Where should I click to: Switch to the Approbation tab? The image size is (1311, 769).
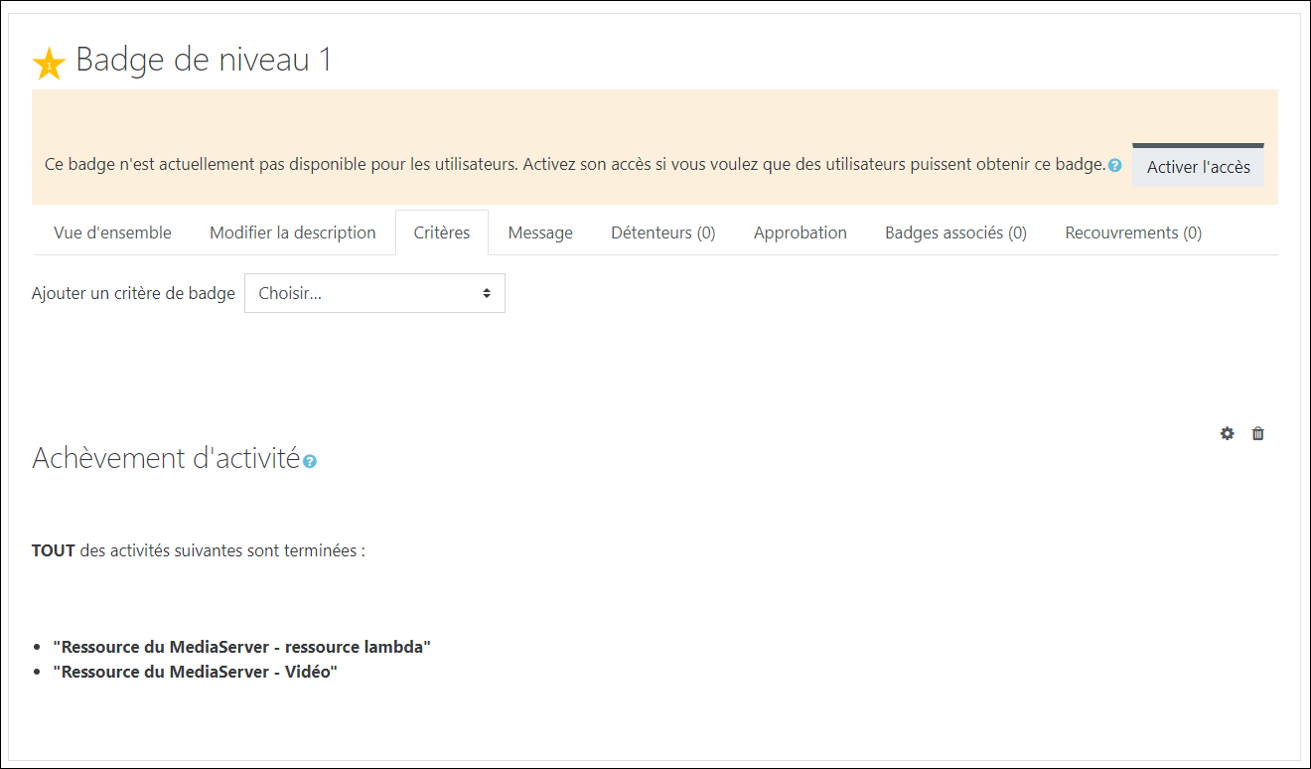point(800,233)
